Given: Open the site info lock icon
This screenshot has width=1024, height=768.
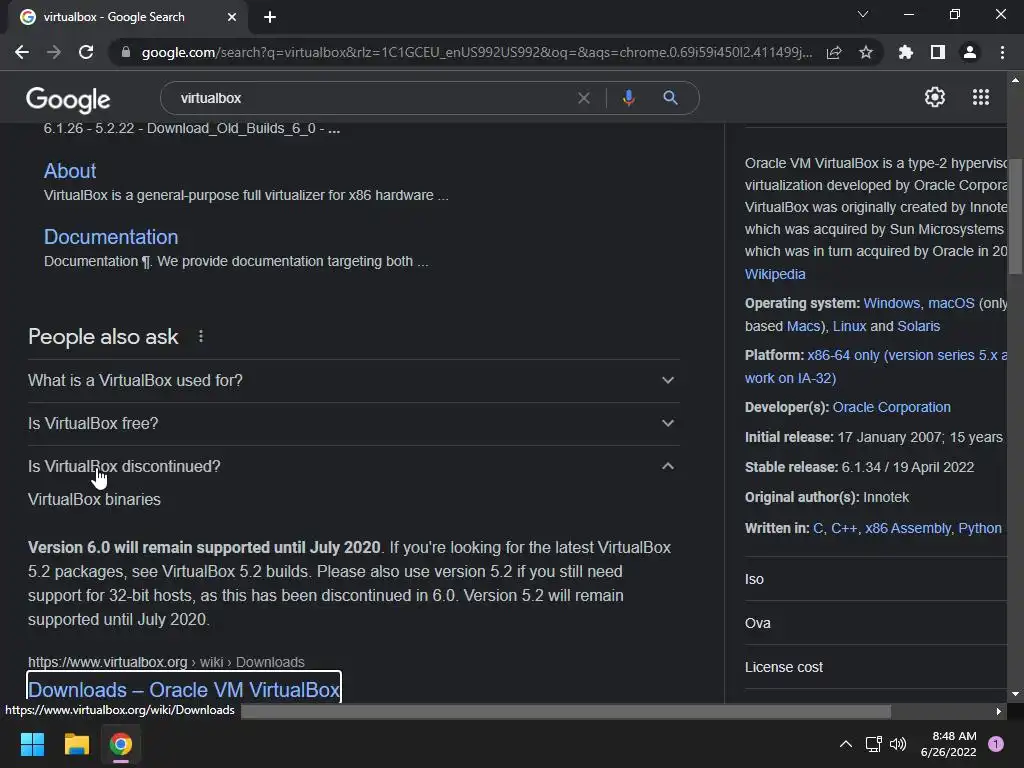Looking at the screenshot, I should point(126,52).
